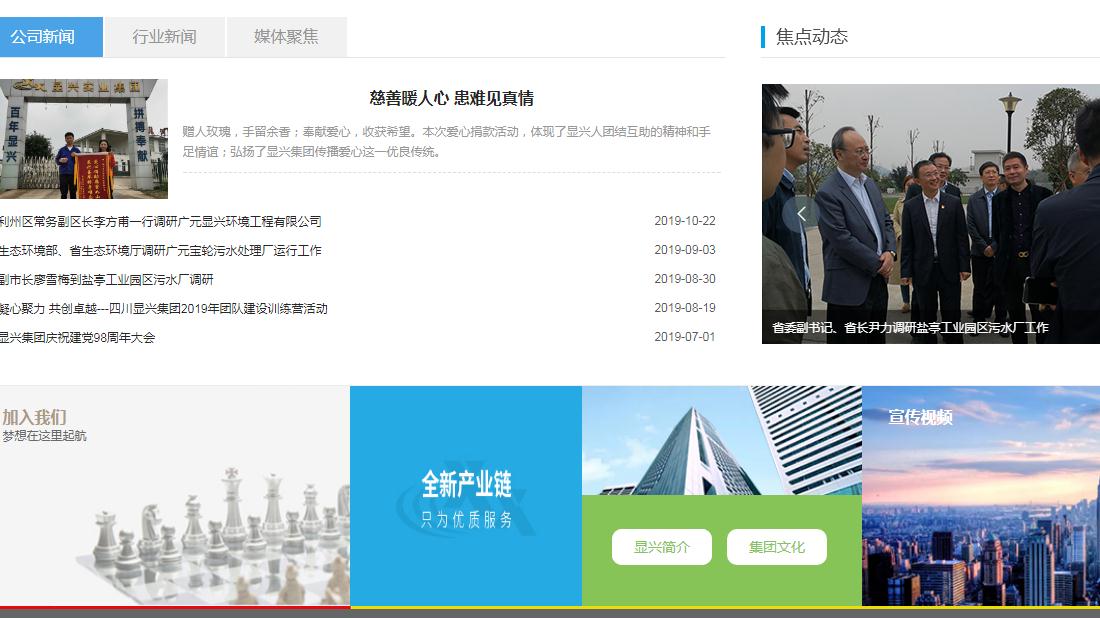The image size is (1100, 618).
Task: Click the date 2019-10-22
Action: [x=685, y=221]
